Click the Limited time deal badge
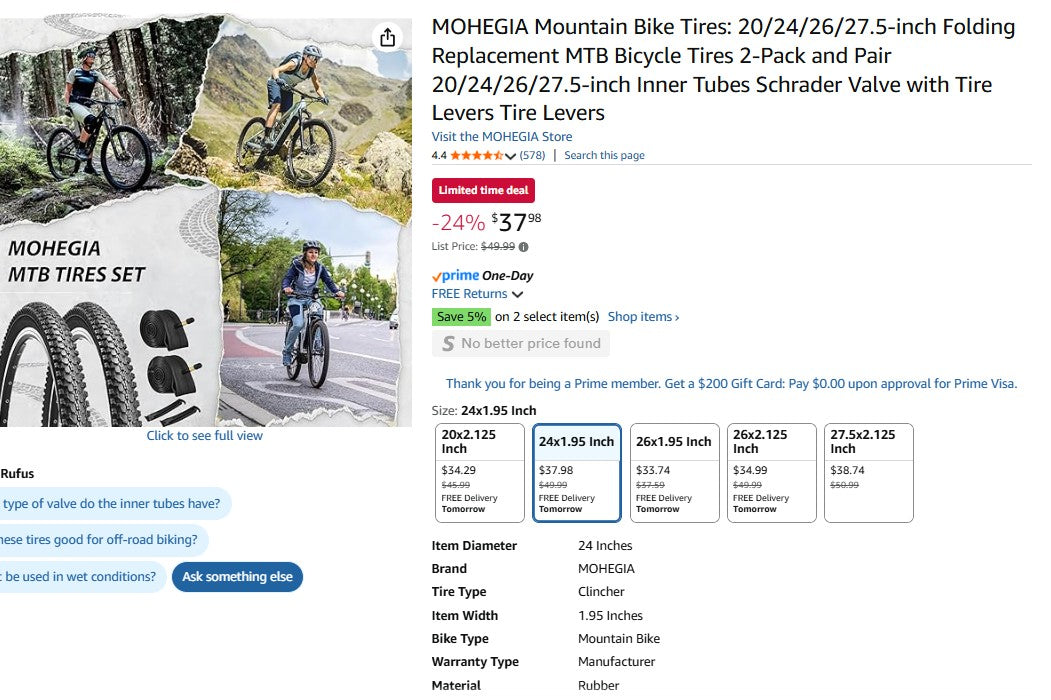Viewport: 1051px width, 700px height. coord(483,190)
